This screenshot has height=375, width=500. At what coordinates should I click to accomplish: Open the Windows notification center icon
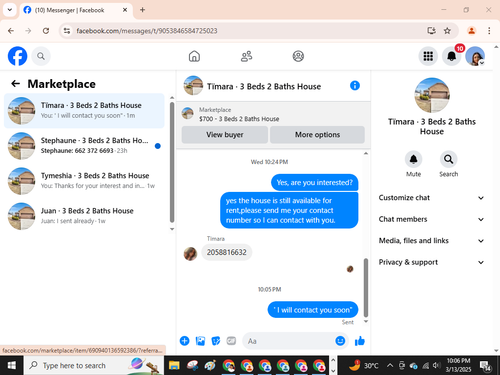485,366
